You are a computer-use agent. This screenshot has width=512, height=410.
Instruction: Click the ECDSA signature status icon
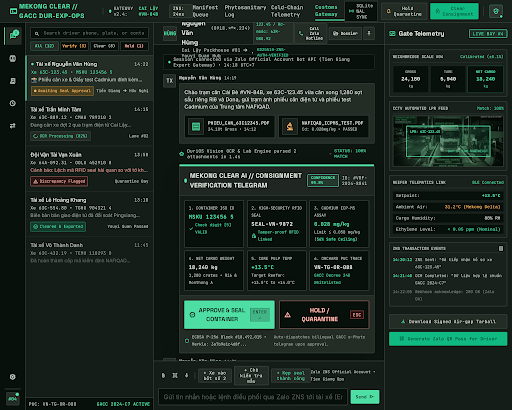coord(187,341)
